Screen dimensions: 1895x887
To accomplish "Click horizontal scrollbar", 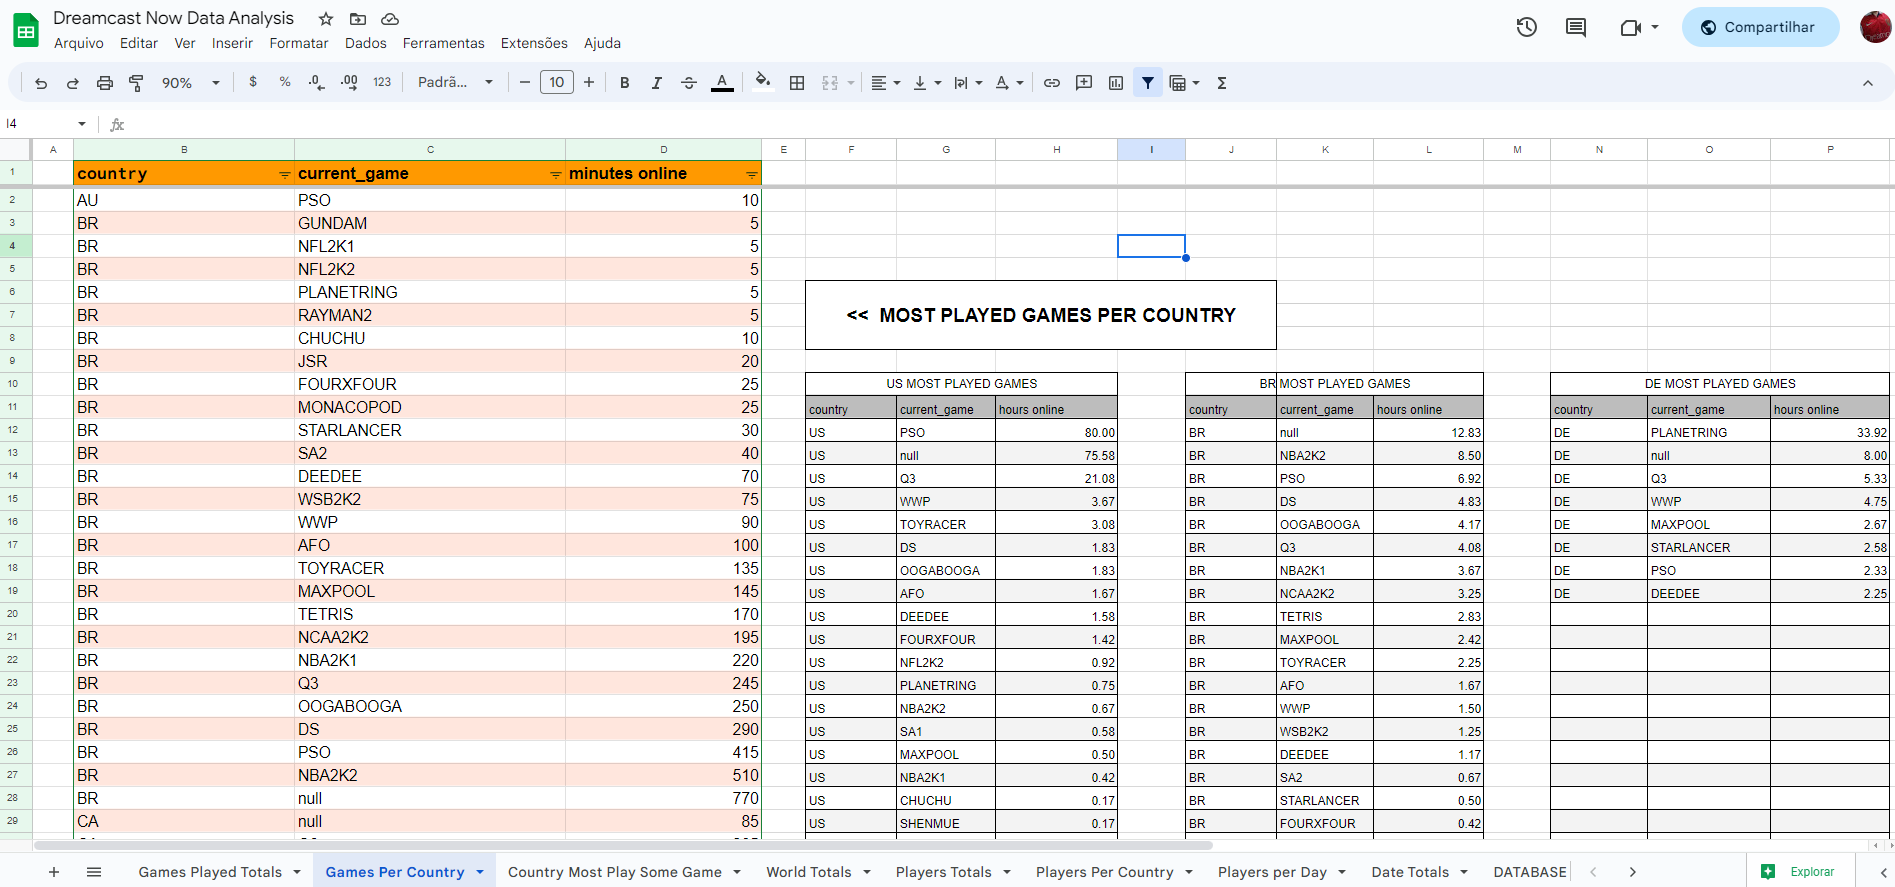I will pos(624,845).
